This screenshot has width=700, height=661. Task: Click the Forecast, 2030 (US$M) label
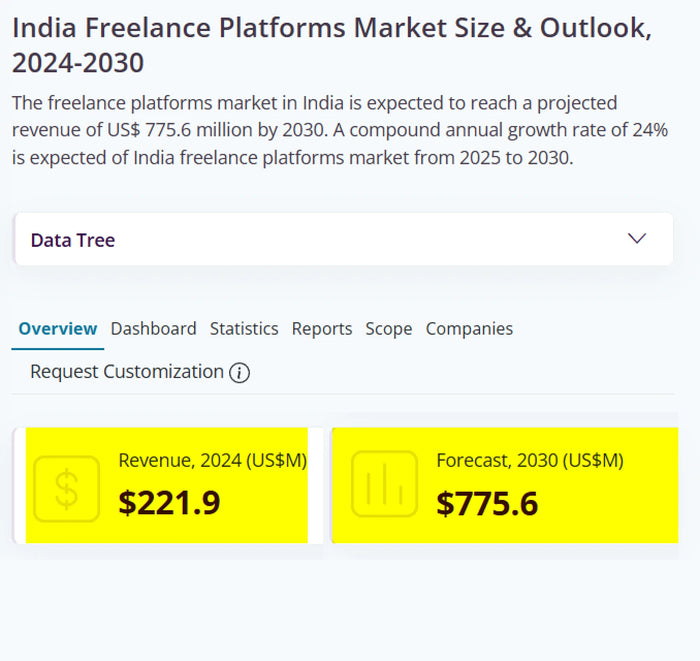[x=530, y=461]
